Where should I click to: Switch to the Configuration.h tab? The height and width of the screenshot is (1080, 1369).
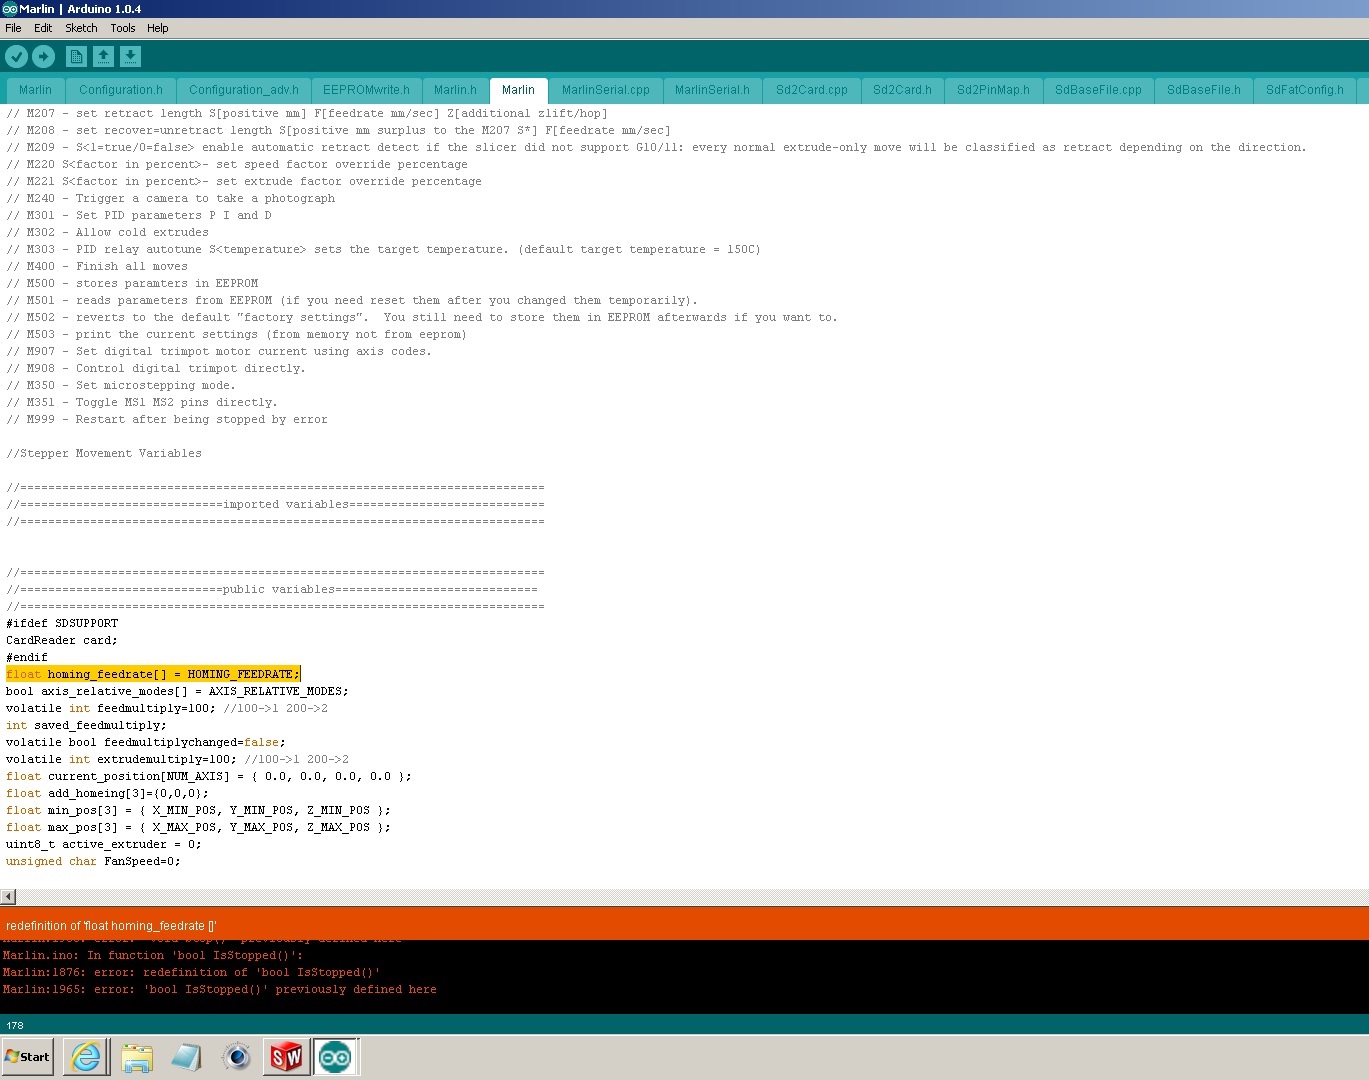120,90
